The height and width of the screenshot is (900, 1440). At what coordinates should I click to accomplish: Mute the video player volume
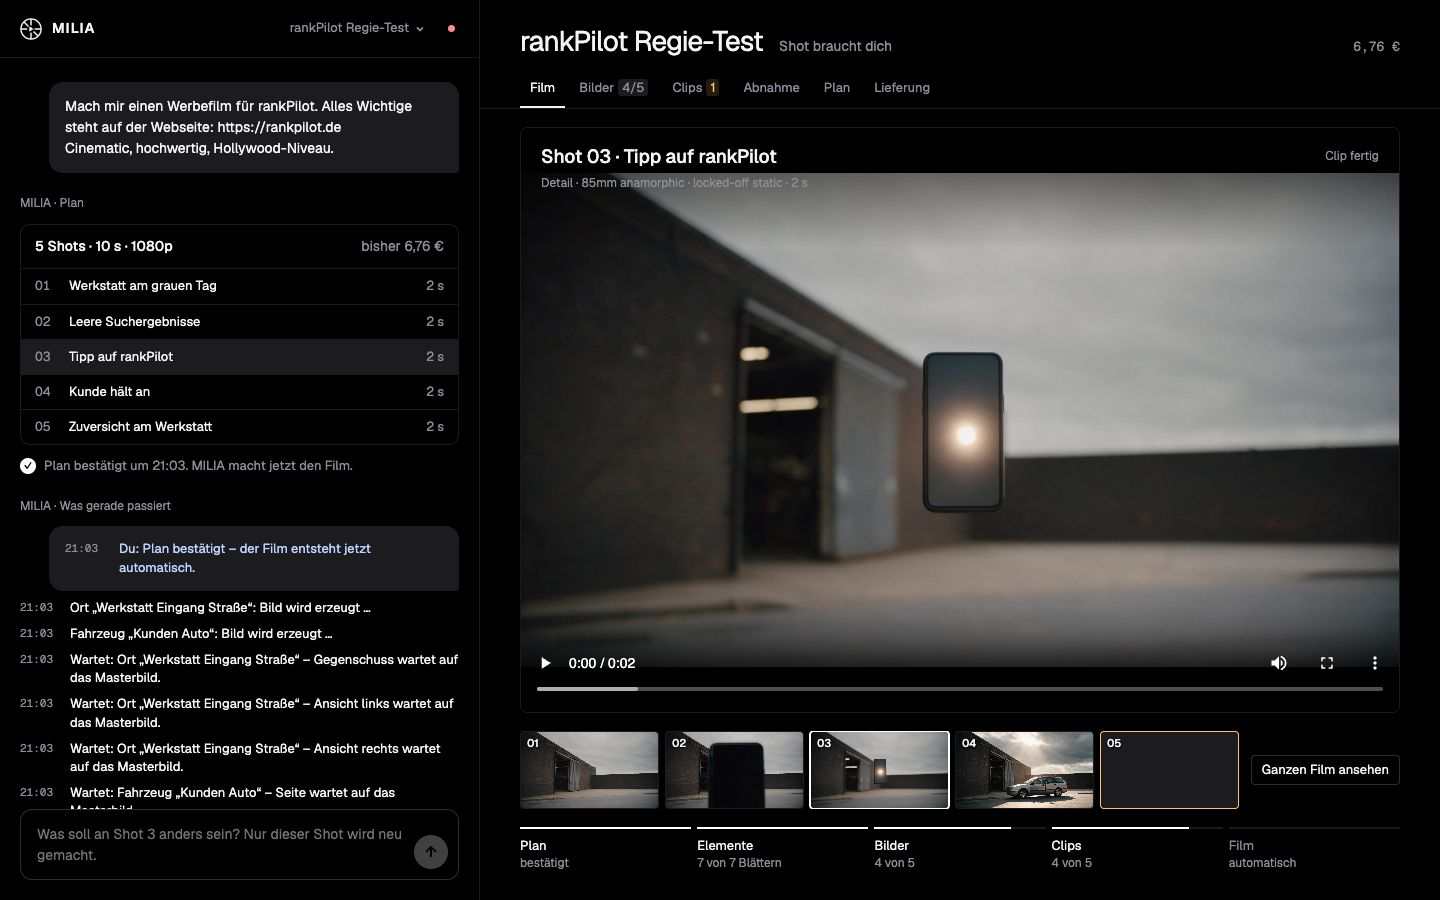[1279, 663]
